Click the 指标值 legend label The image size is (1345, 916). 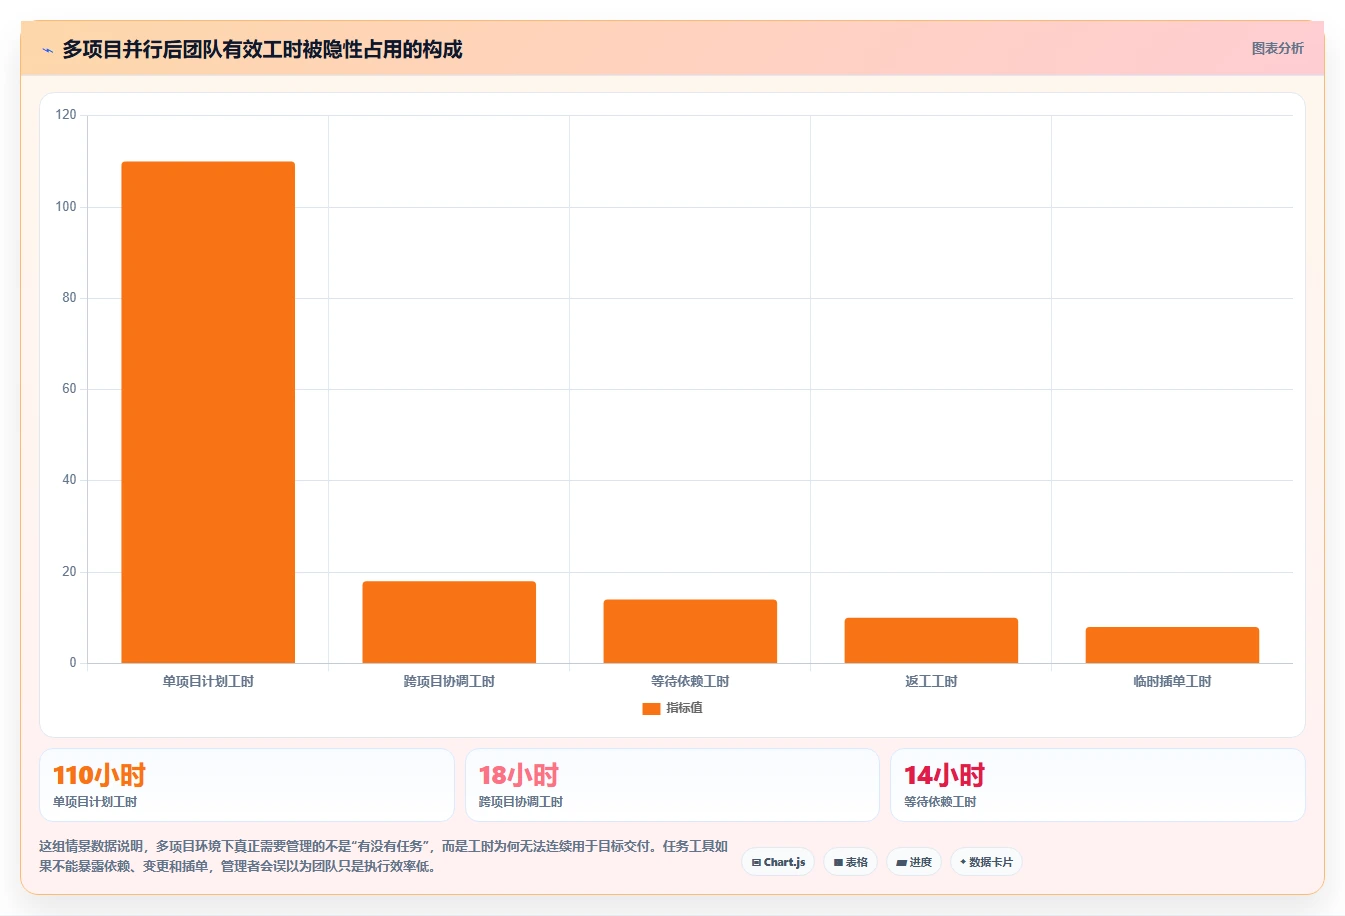coord(685,708)
